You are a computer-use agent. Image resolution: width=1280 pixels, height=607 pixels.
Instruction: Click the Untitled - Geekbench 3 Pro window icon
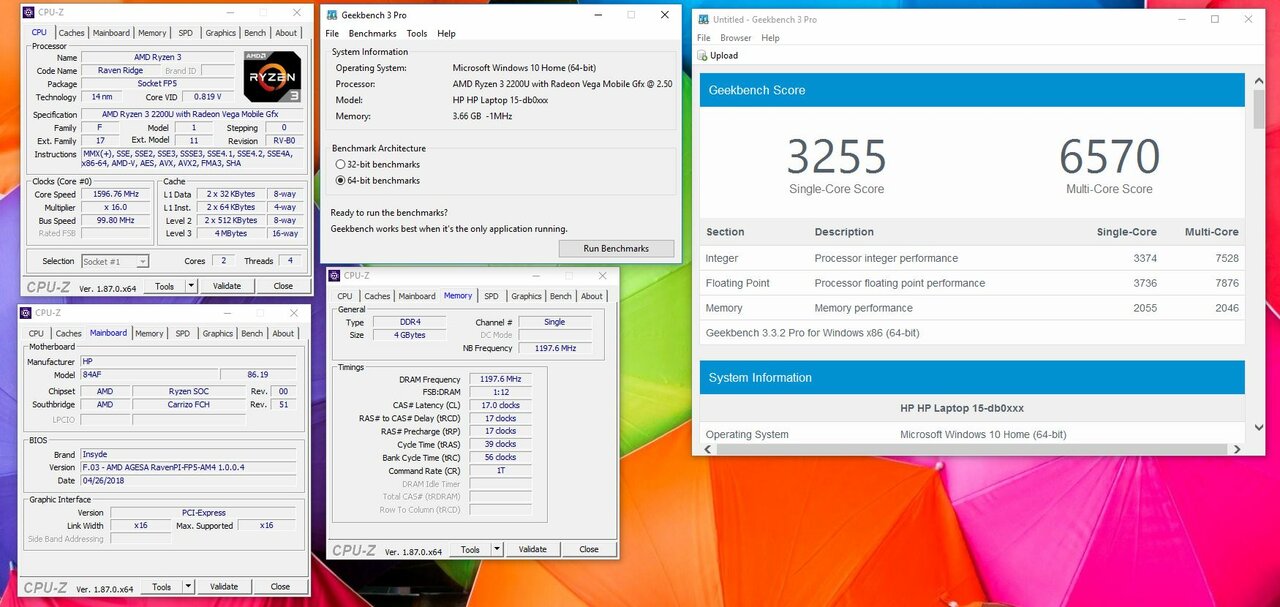tap(704, 19)
